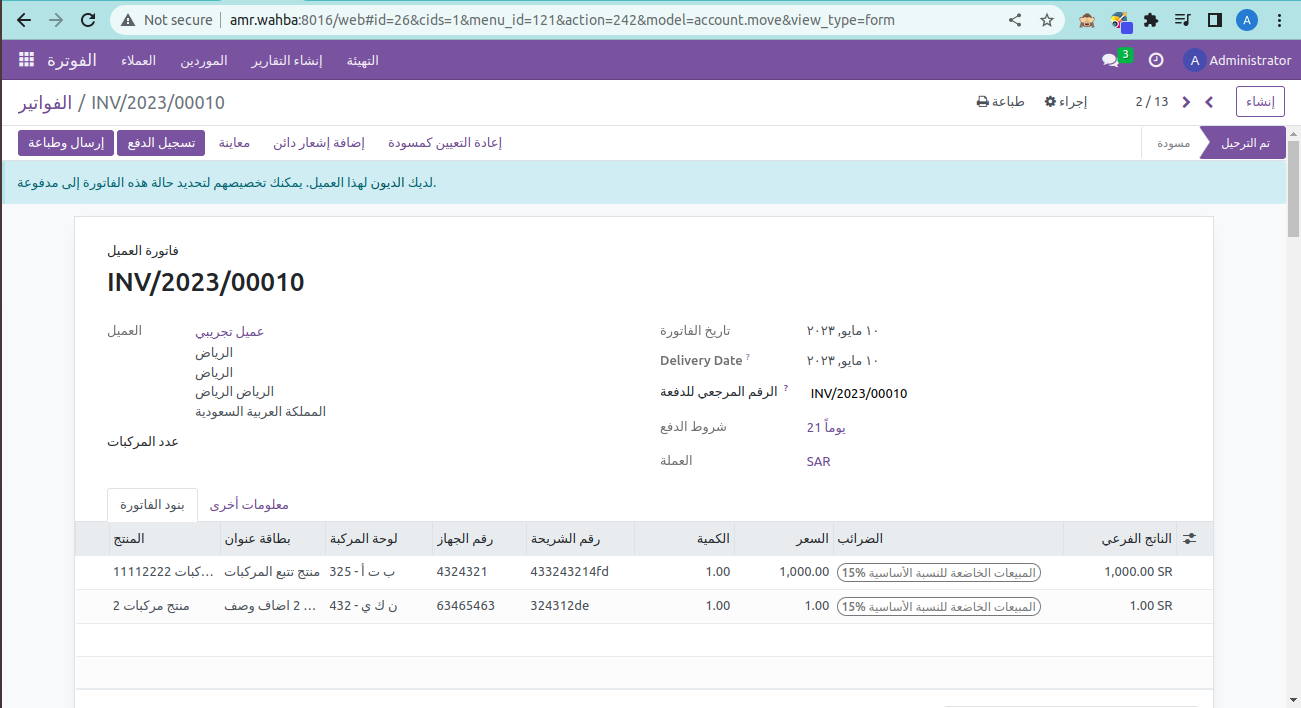This screenshot has width=1301, height=708.
Task: Switch to بنود الفاتورة tab
Action: (x=153, y=505)
